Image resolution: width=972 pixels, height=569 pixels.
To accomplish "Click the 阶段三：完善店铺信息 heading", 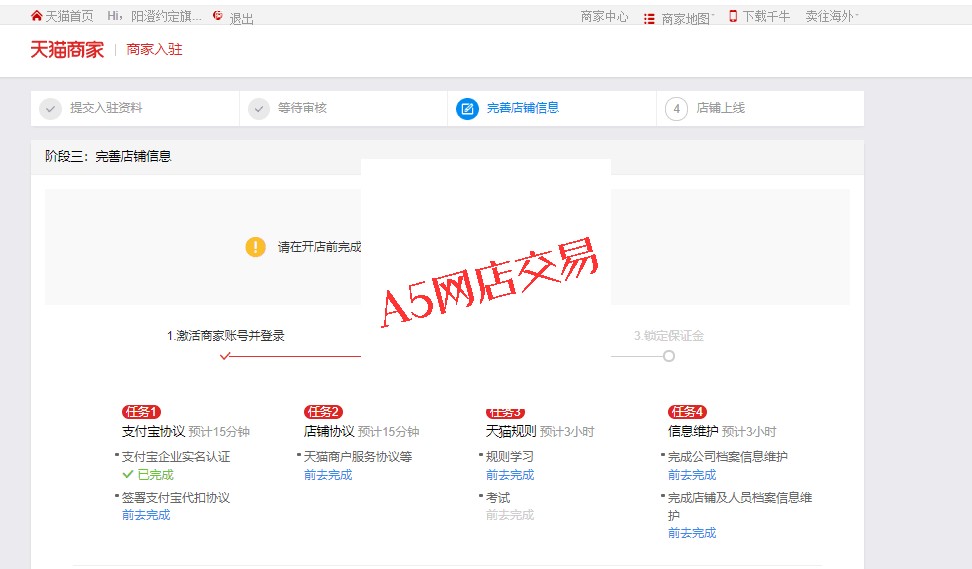I will pos(108,156).
